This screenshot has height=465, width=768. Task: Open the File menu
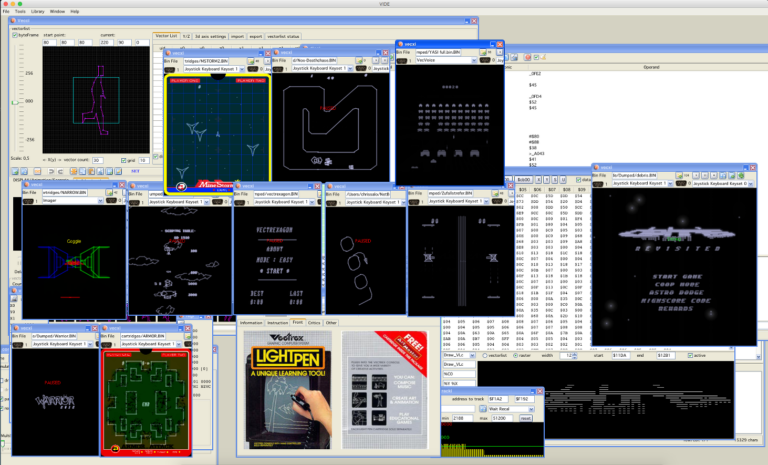6,11
